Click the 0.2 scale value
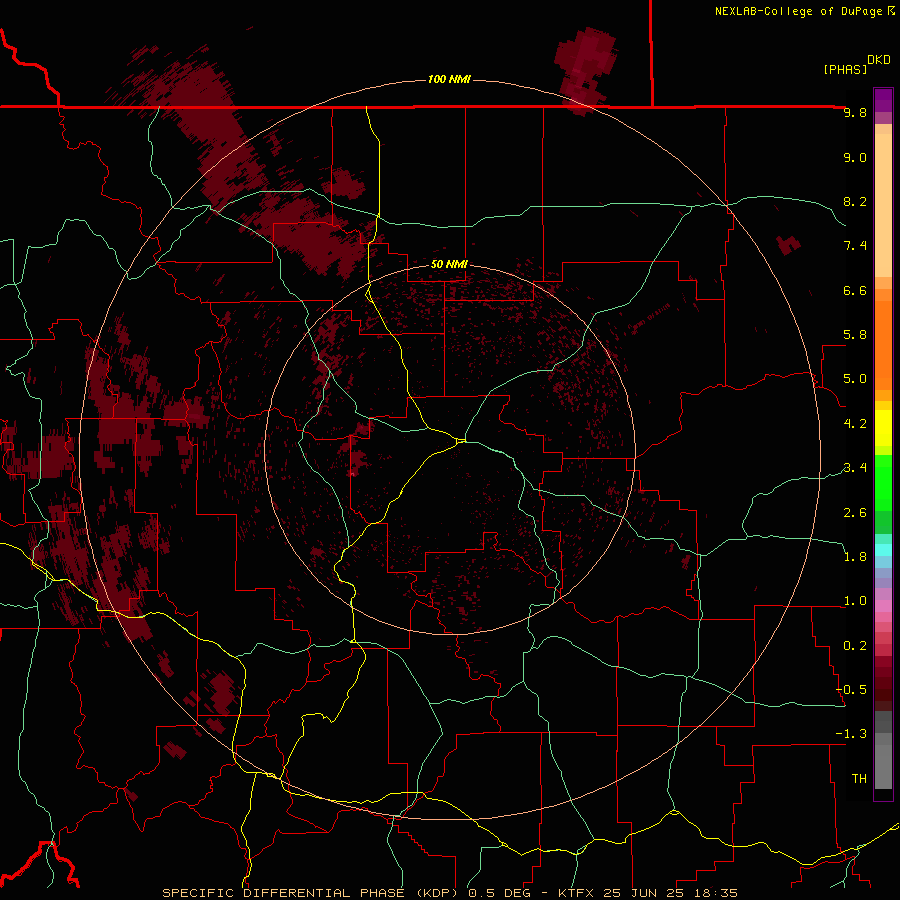The image size is (900, 900). pyautogui.click(x=855, y=646)
